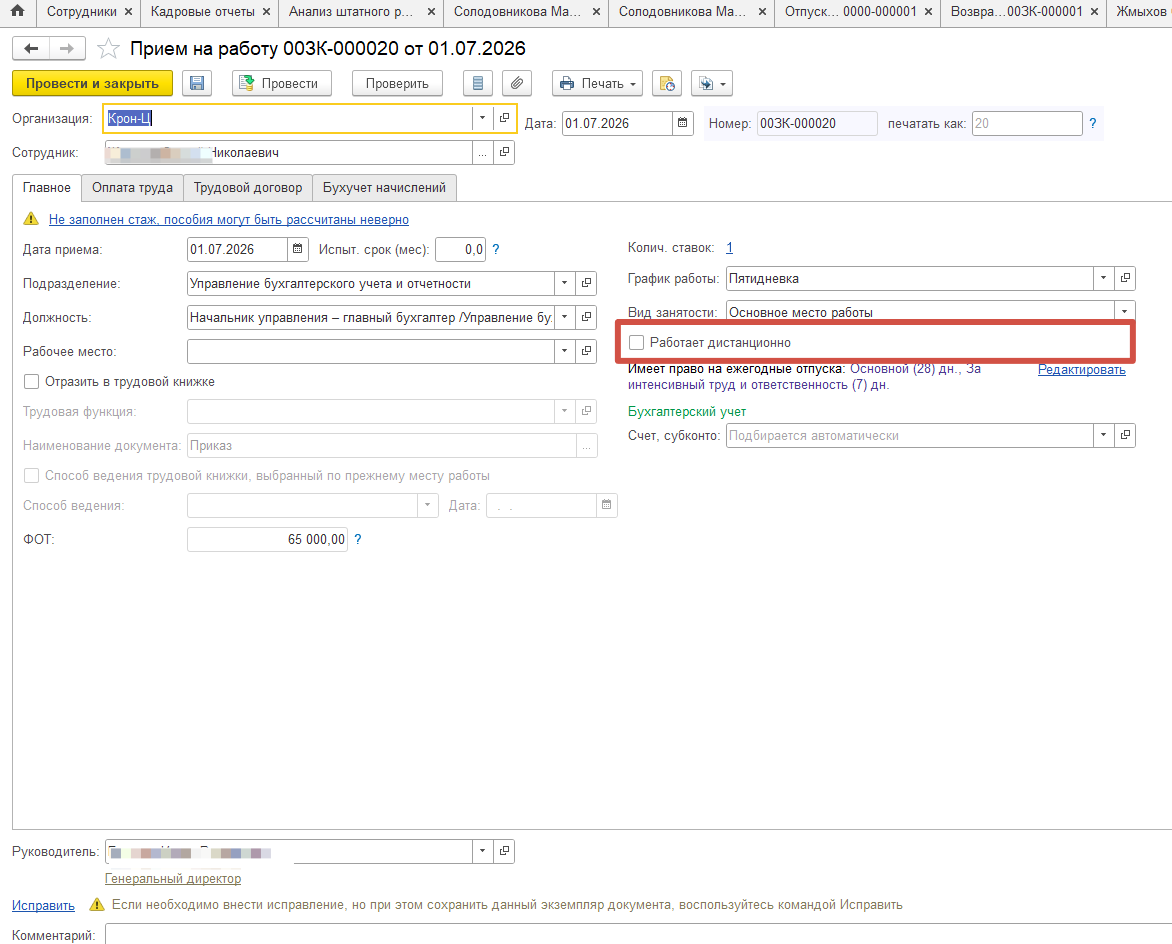1172x944 pixels.
Task: Click Испыт. срок months field
Action: click(460, 249)
